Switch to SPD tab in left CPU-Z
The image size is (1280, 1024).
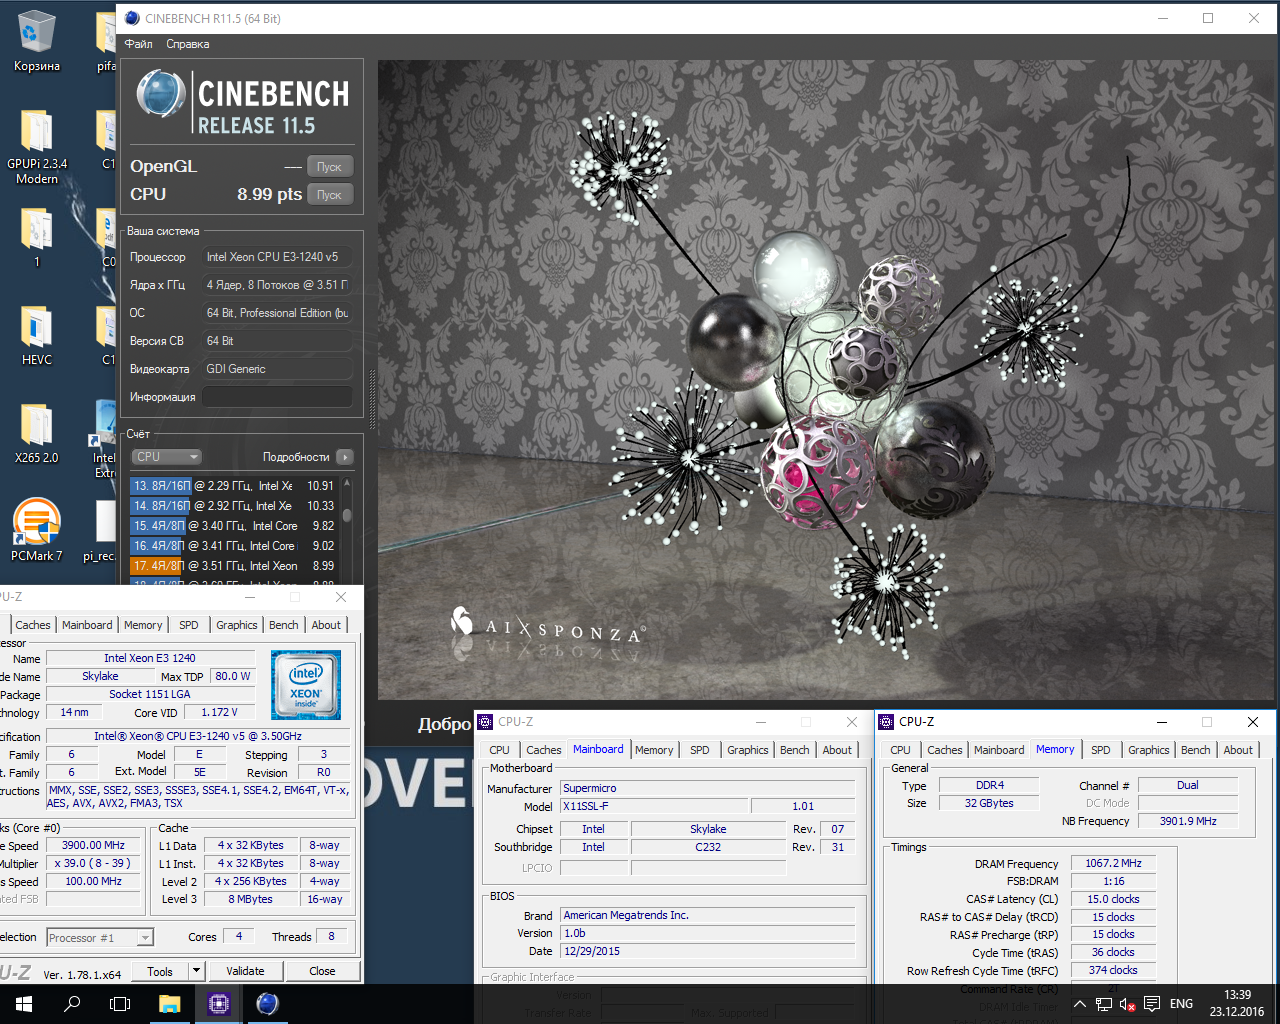pyautogui.click(x=189, y=625)
